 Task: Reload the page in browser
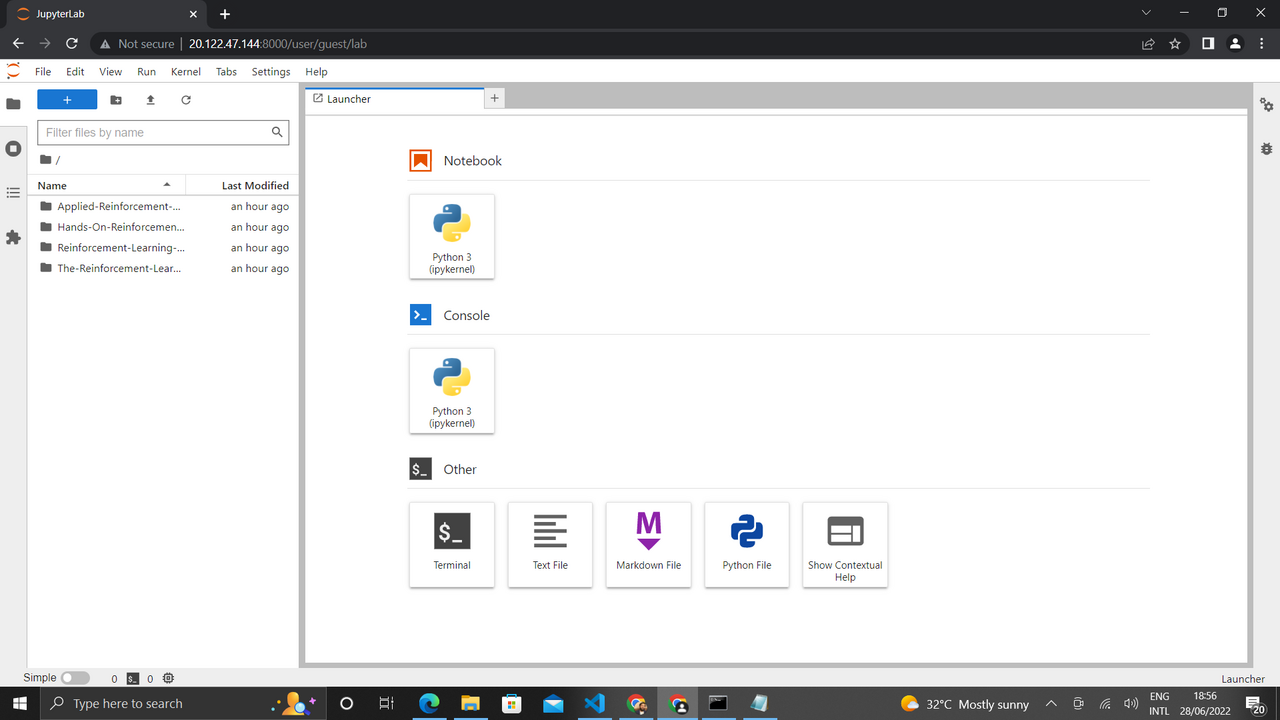(72, 44)
